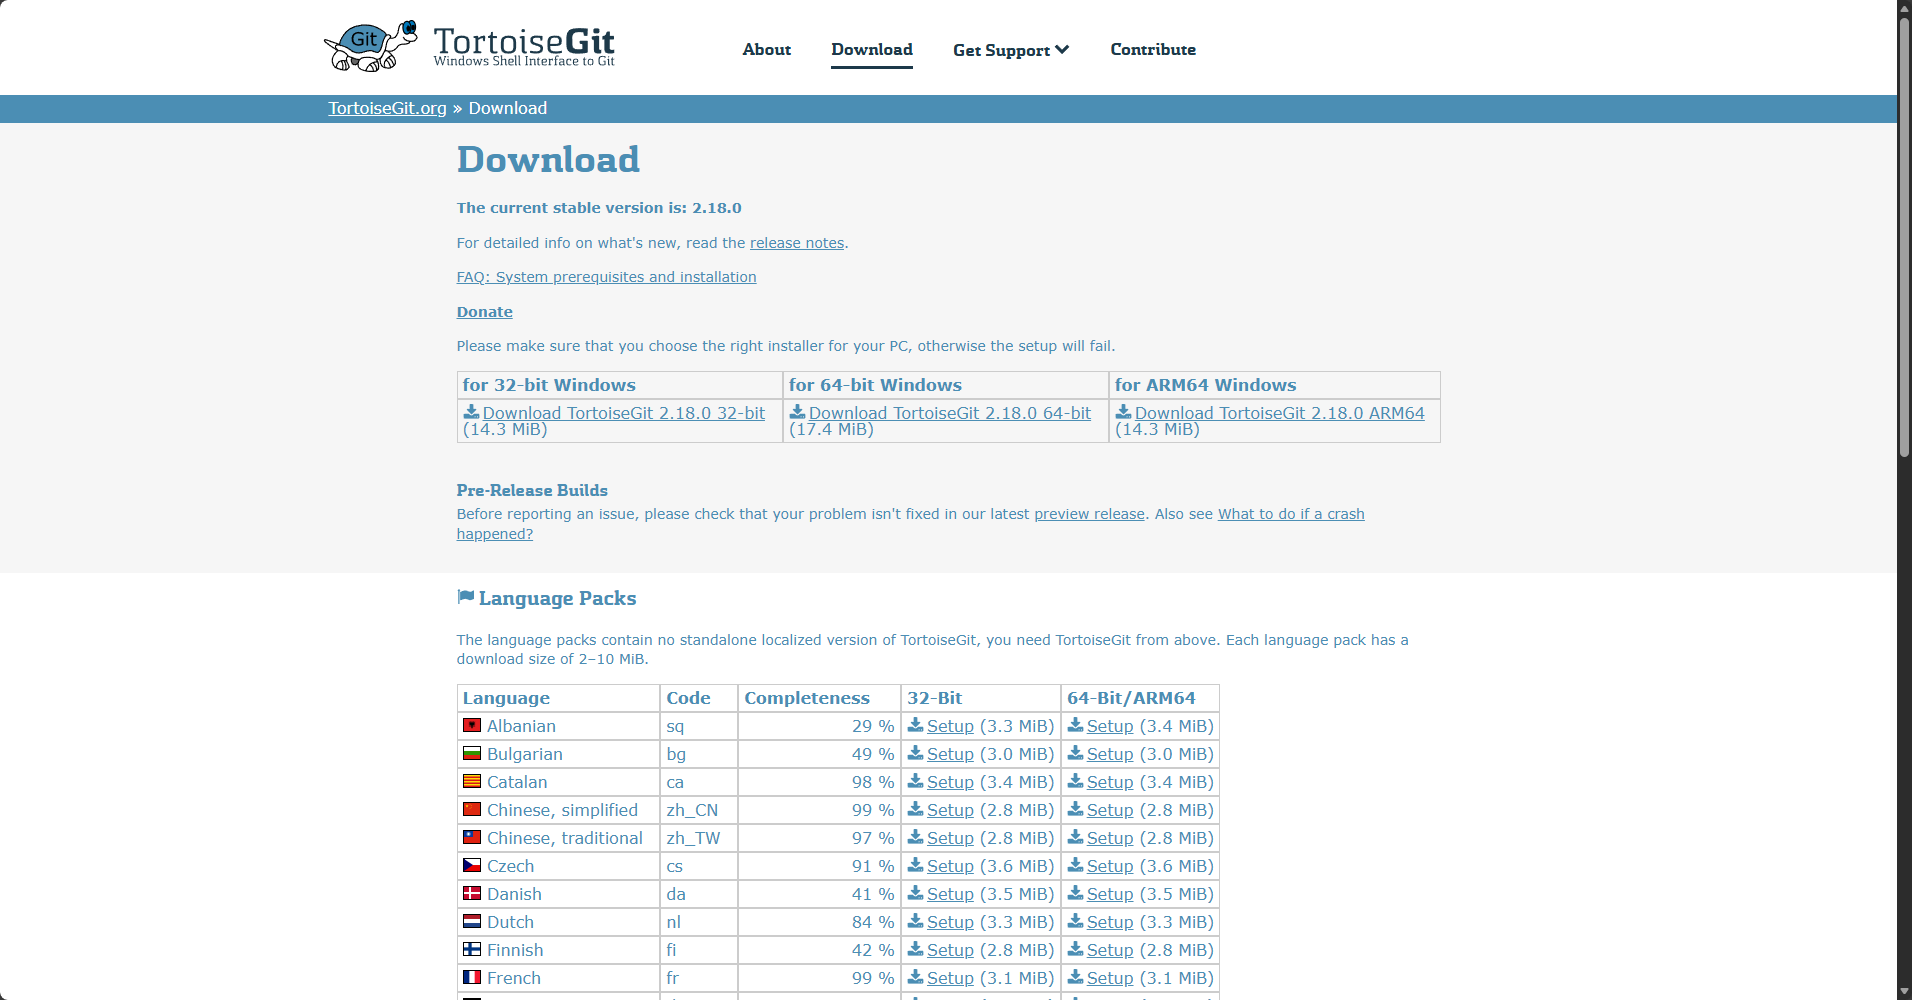Click Bulgarian 32-Bit Setup link
This screenshot has height=1000, width=1912.
[x=950, y=754]
